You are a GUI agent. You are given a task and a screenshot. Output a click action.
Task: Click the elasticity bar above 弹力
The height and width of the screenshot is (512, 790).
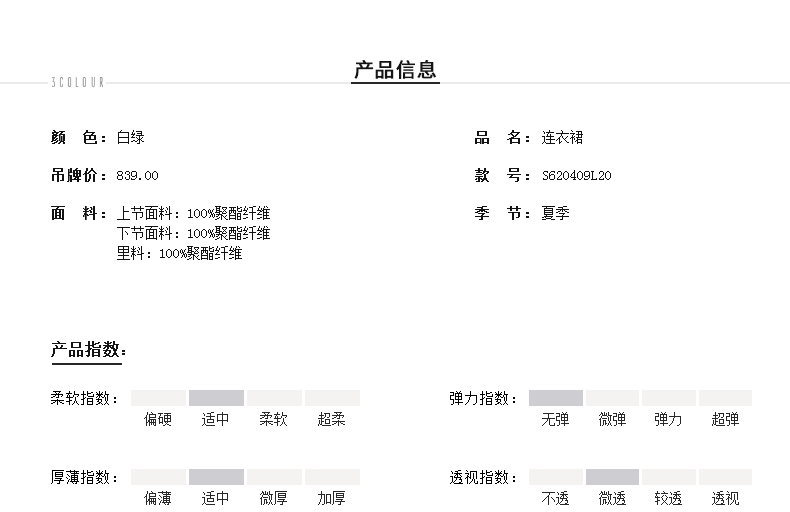pyautogui.click(x=669, y=398)
